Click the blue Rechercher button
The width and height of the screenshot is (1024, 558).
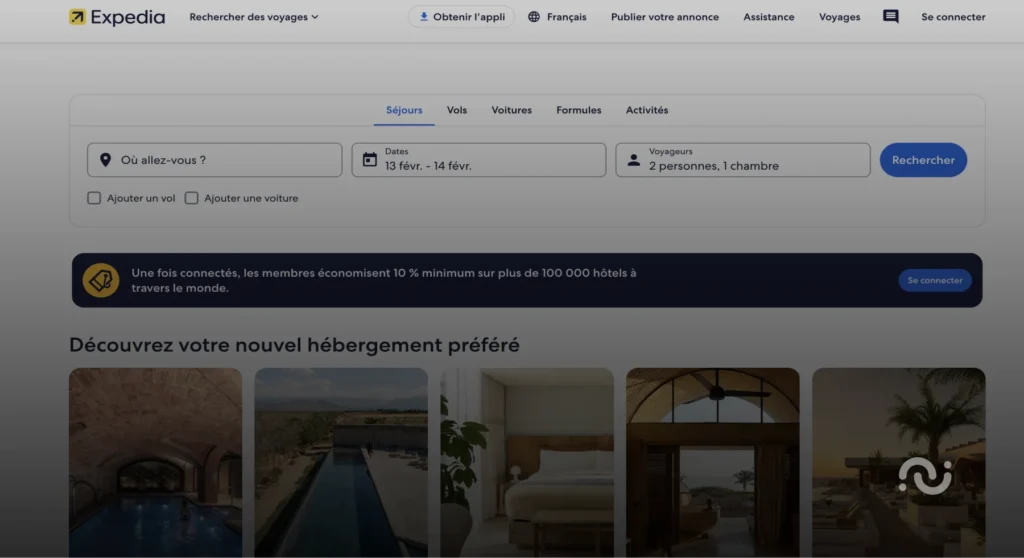[923, 160]
